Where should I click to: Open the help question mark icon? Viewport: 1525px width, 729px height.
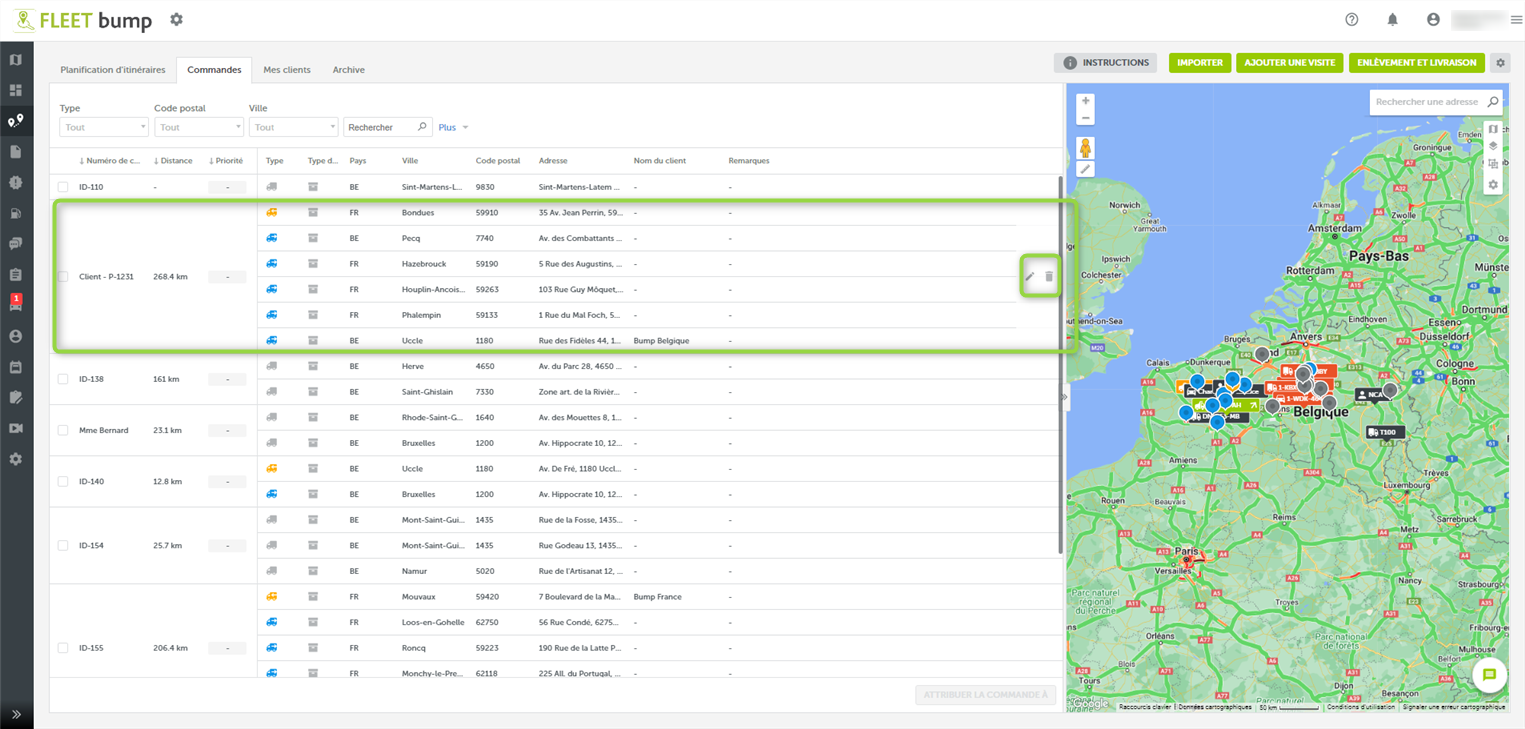[x=1352, y=20]
